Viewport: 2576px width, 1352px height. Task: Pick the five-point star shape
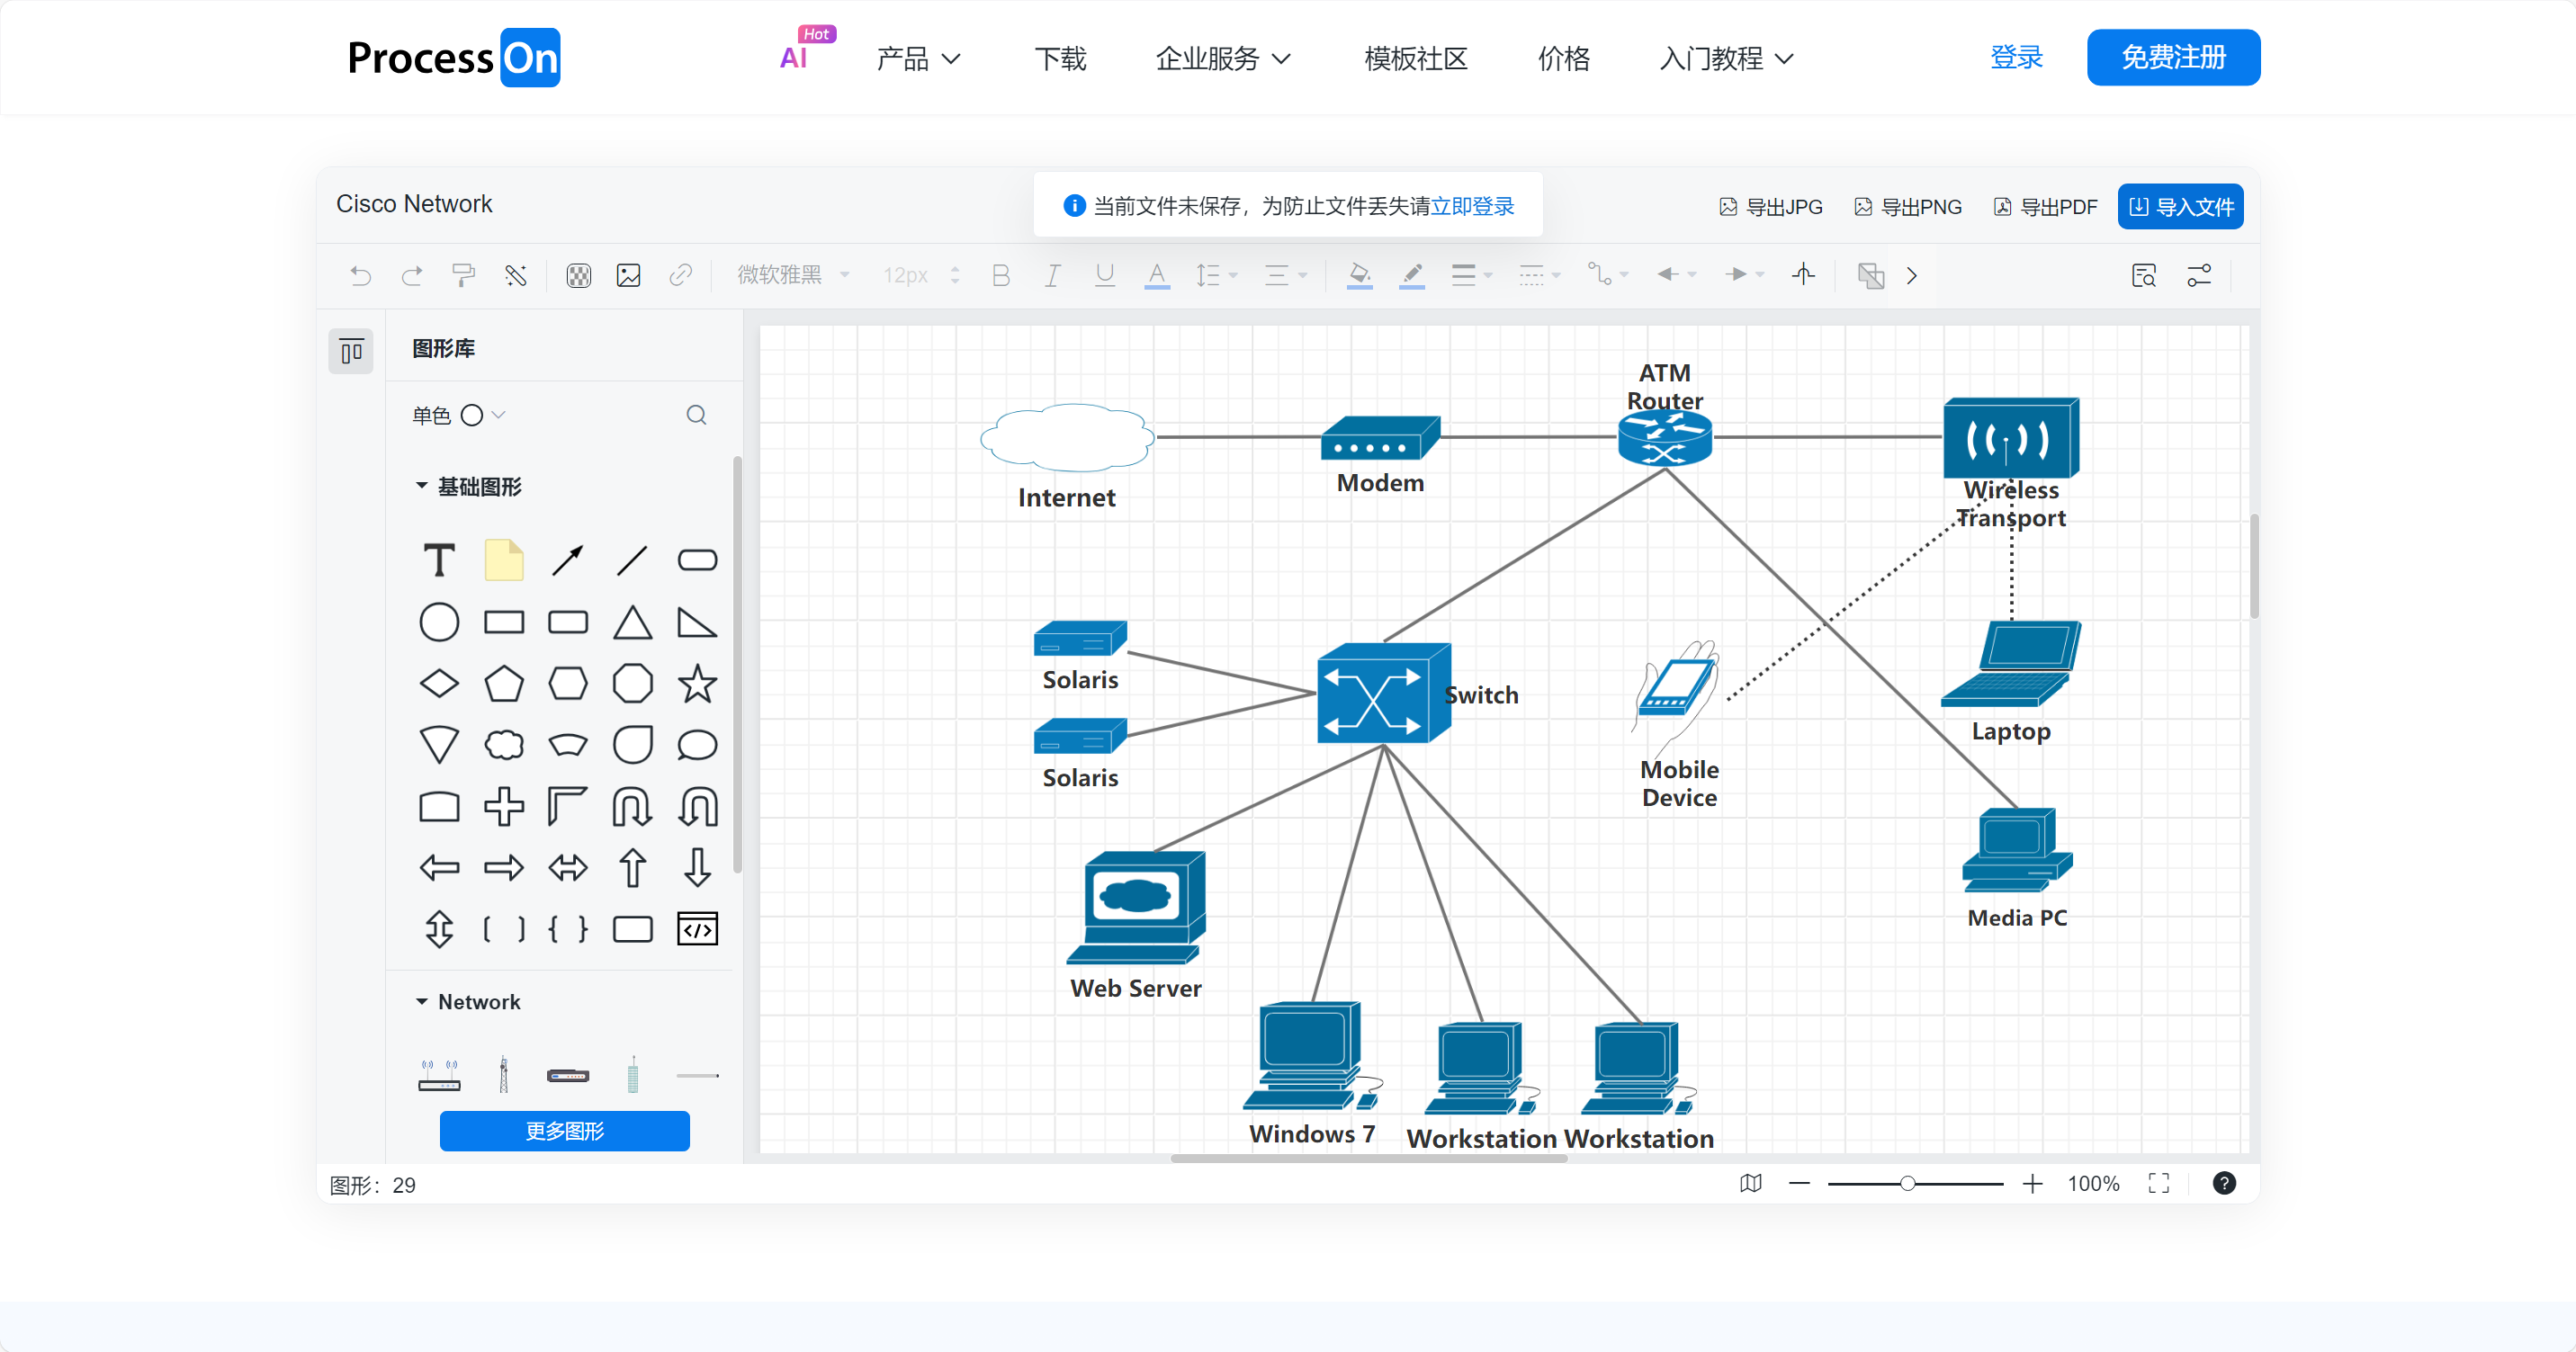pos(697,684)
